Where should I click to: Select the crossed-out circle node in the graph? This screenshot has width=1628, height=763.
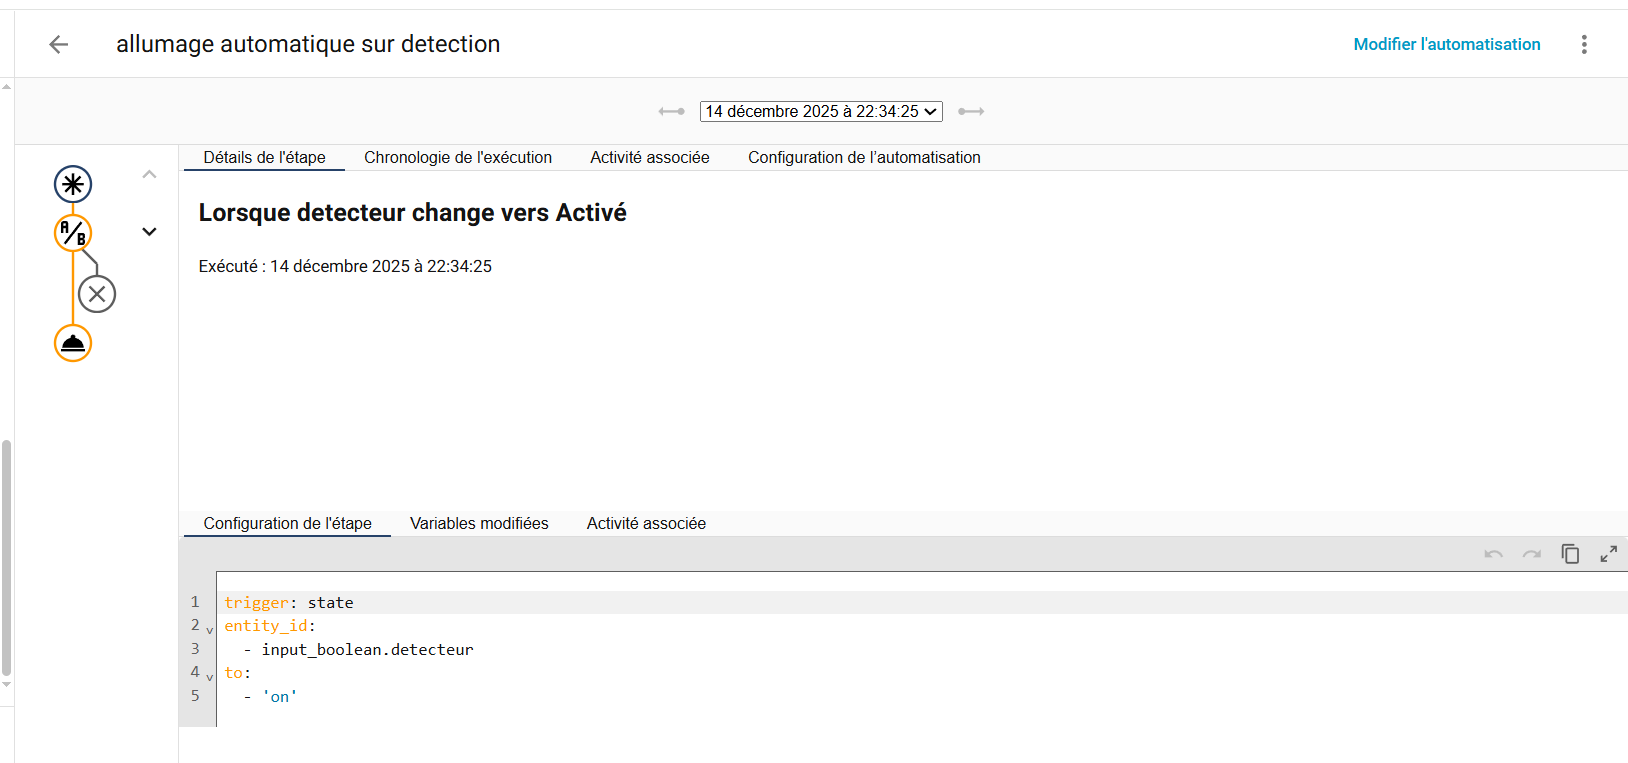97,294
